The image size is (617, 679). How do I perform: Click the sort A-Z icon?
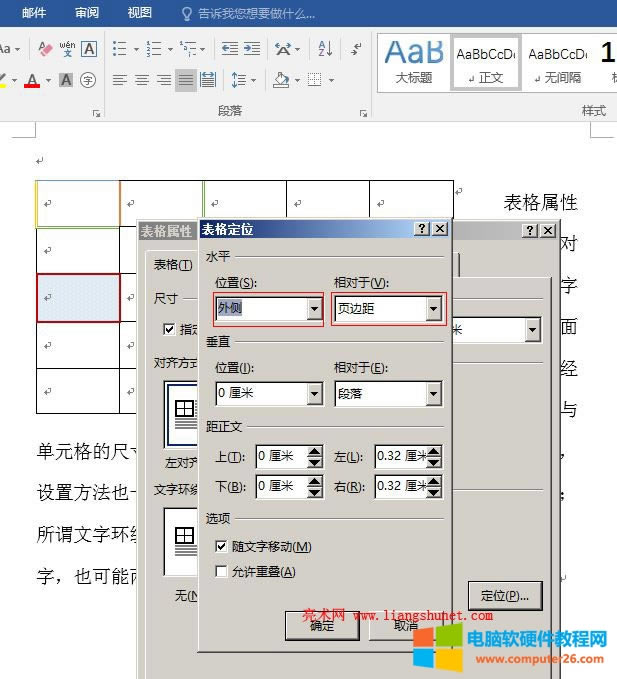325,48
